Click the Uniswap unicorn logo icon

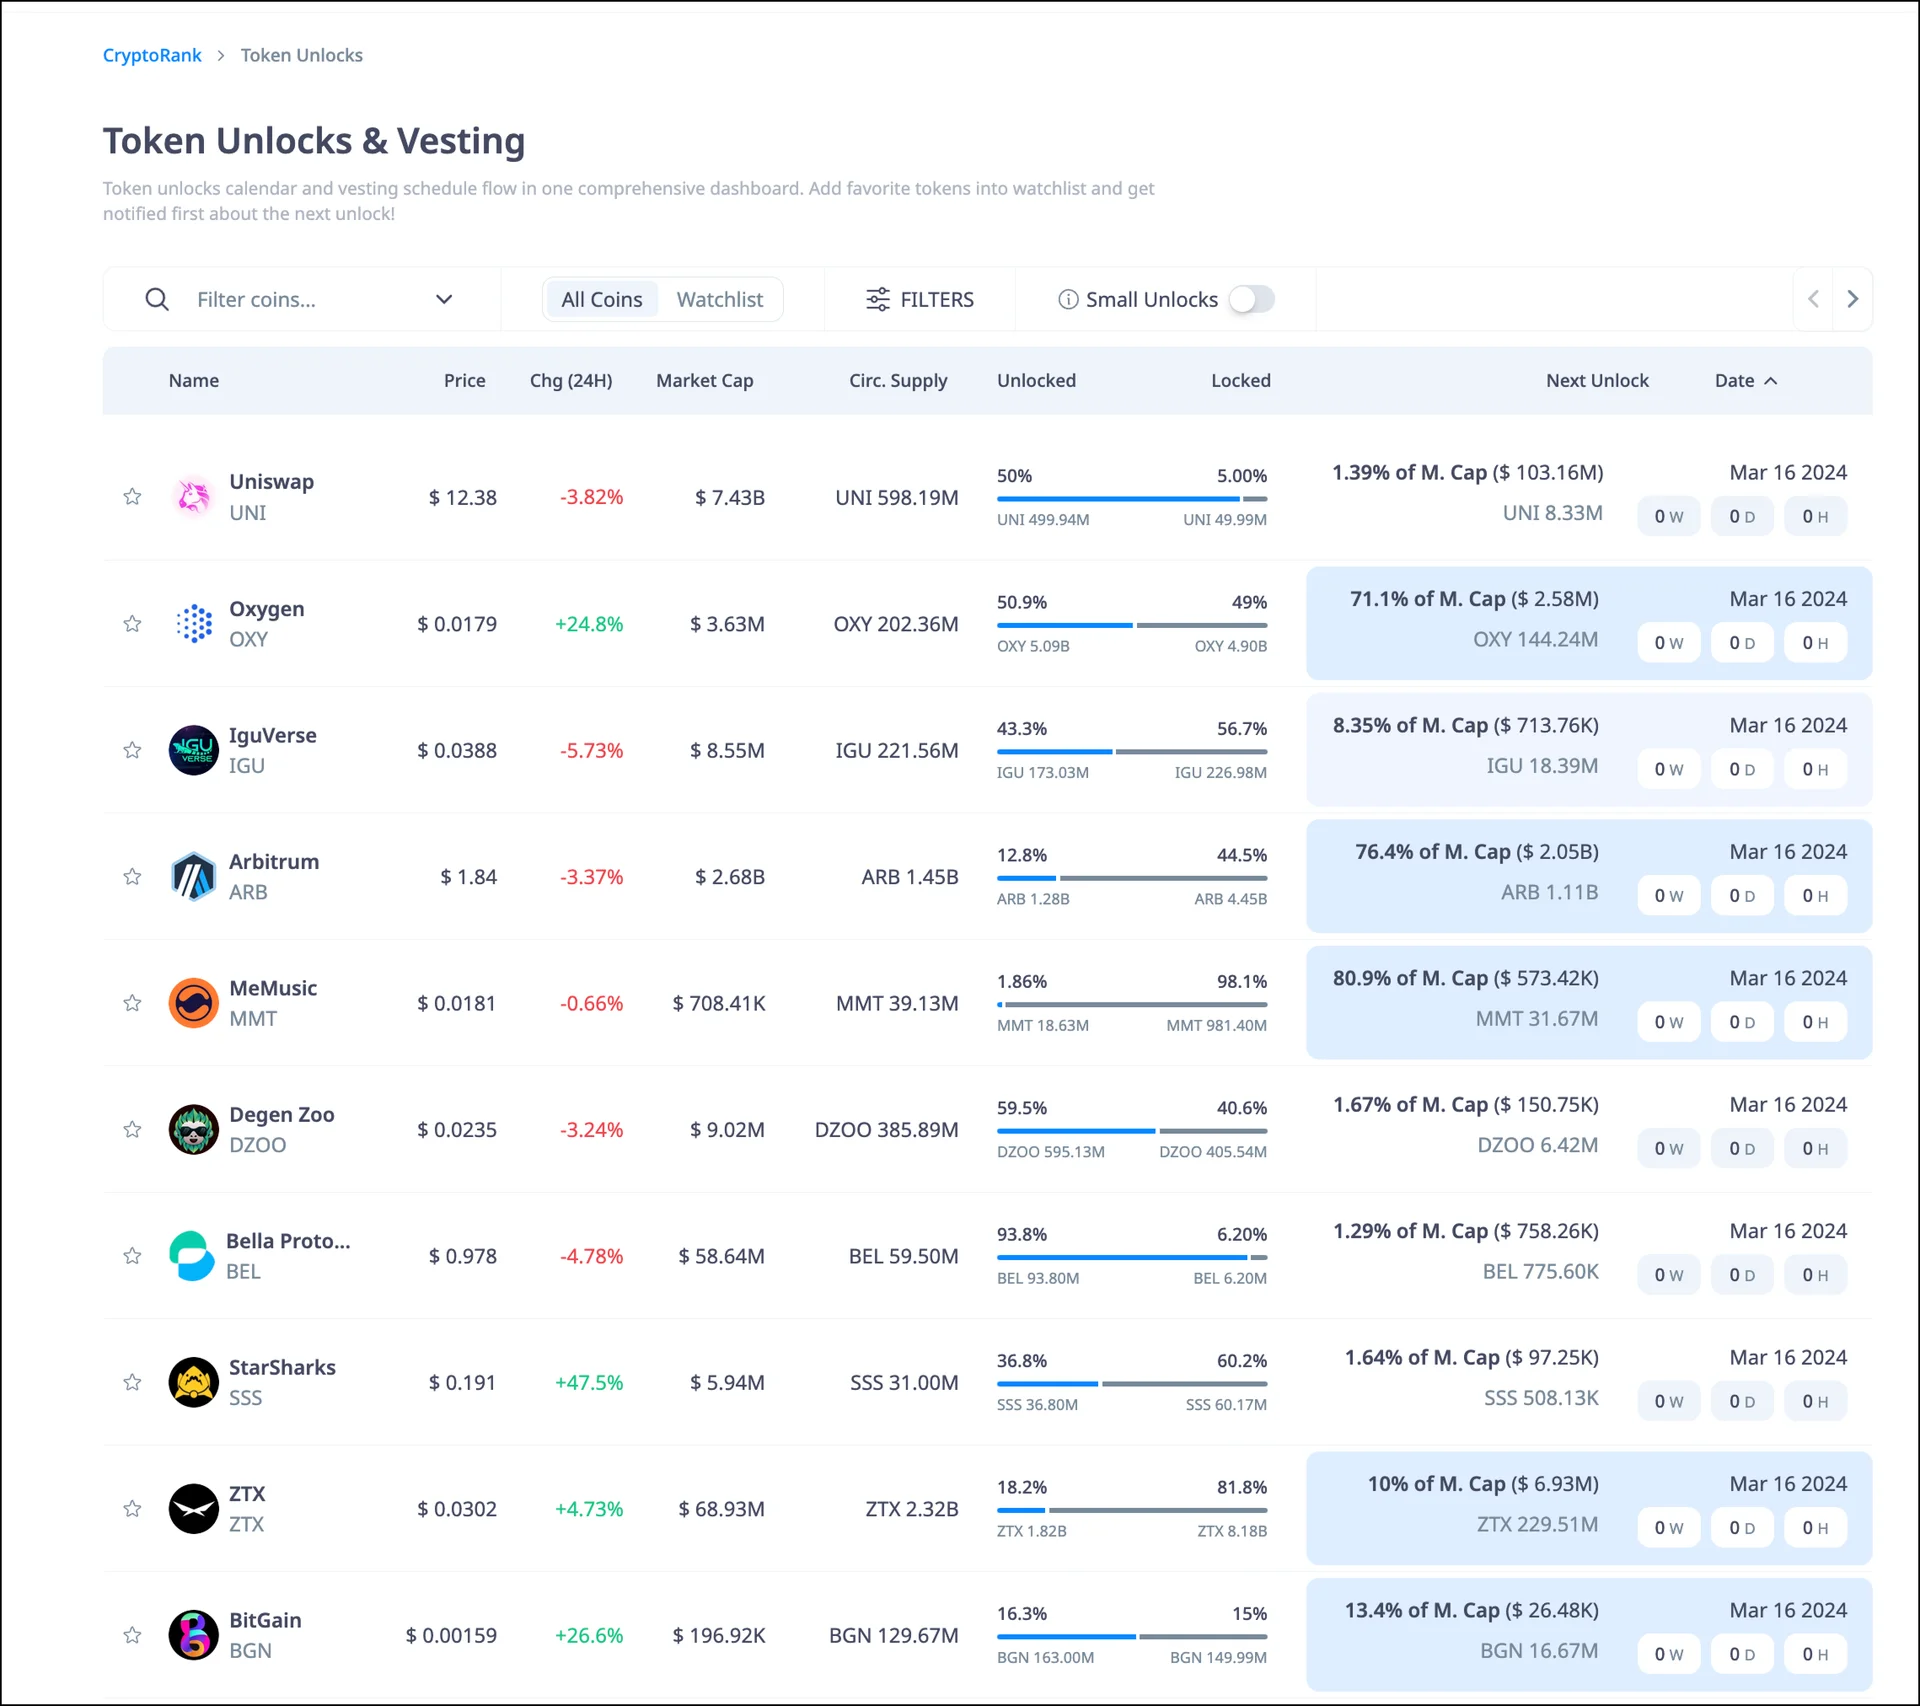tap(193, 497)
